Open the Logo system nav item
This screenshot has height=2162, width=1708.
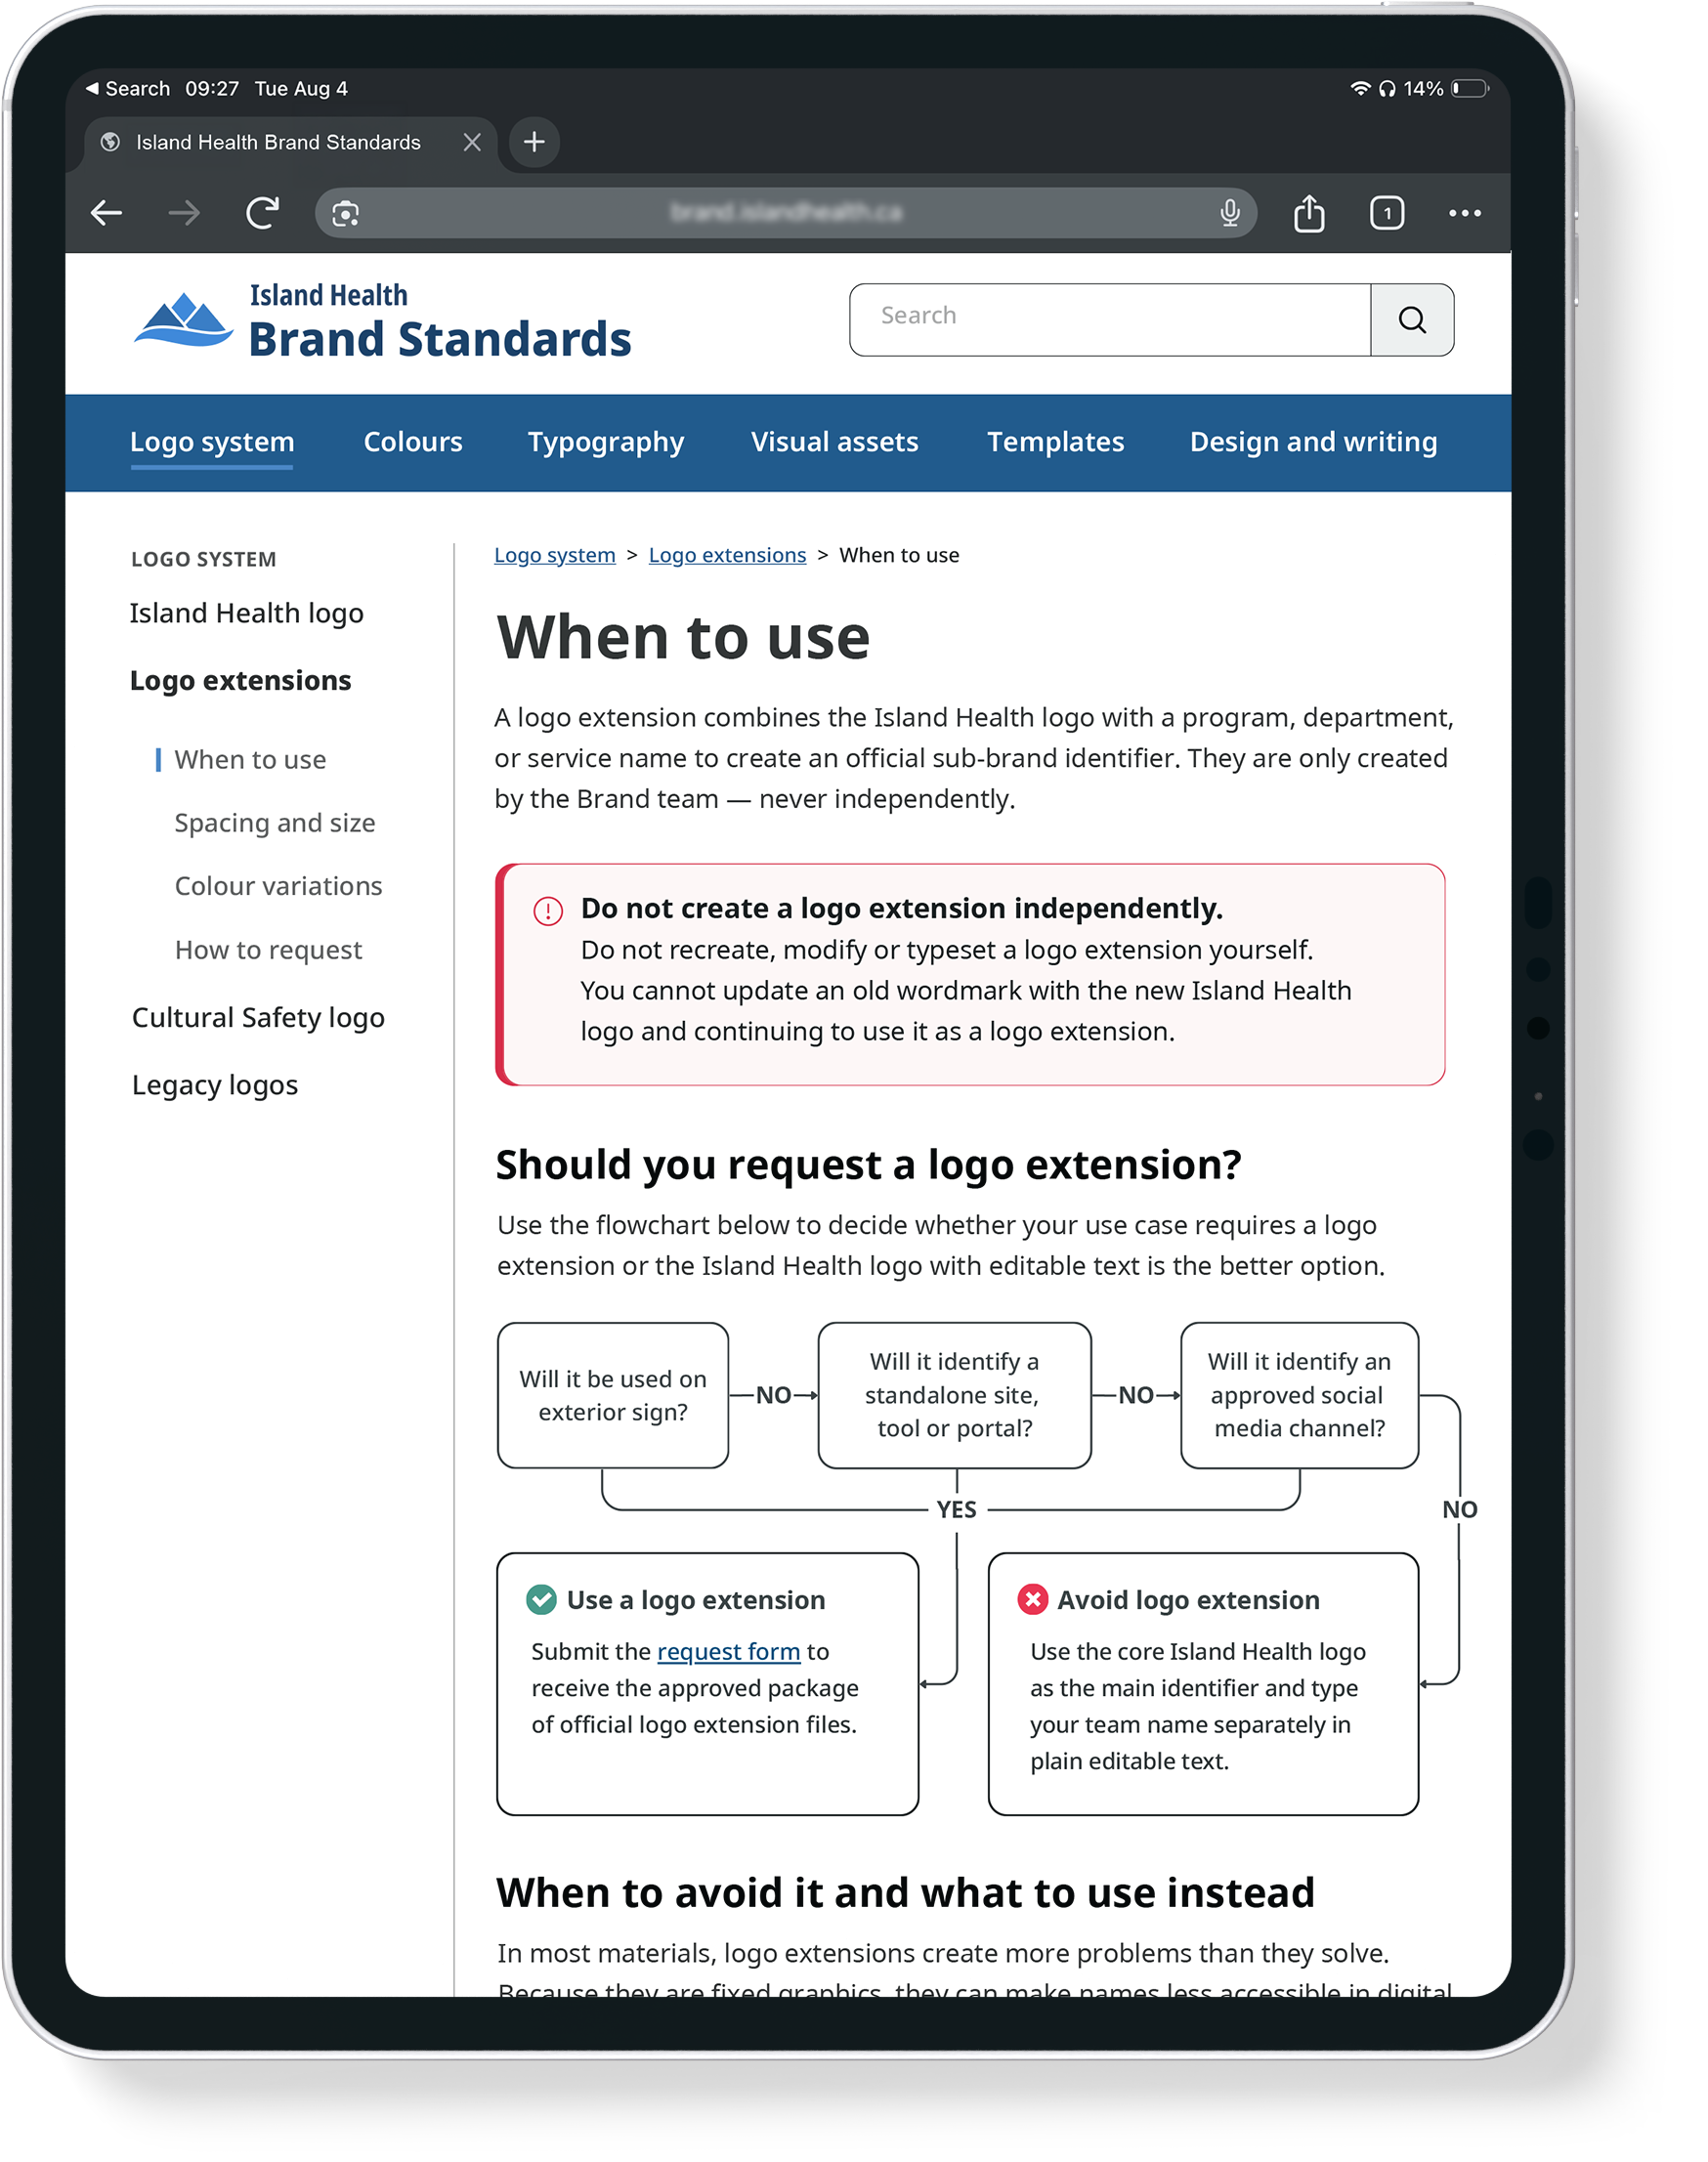pyautogui.click(x=212, y=442)
